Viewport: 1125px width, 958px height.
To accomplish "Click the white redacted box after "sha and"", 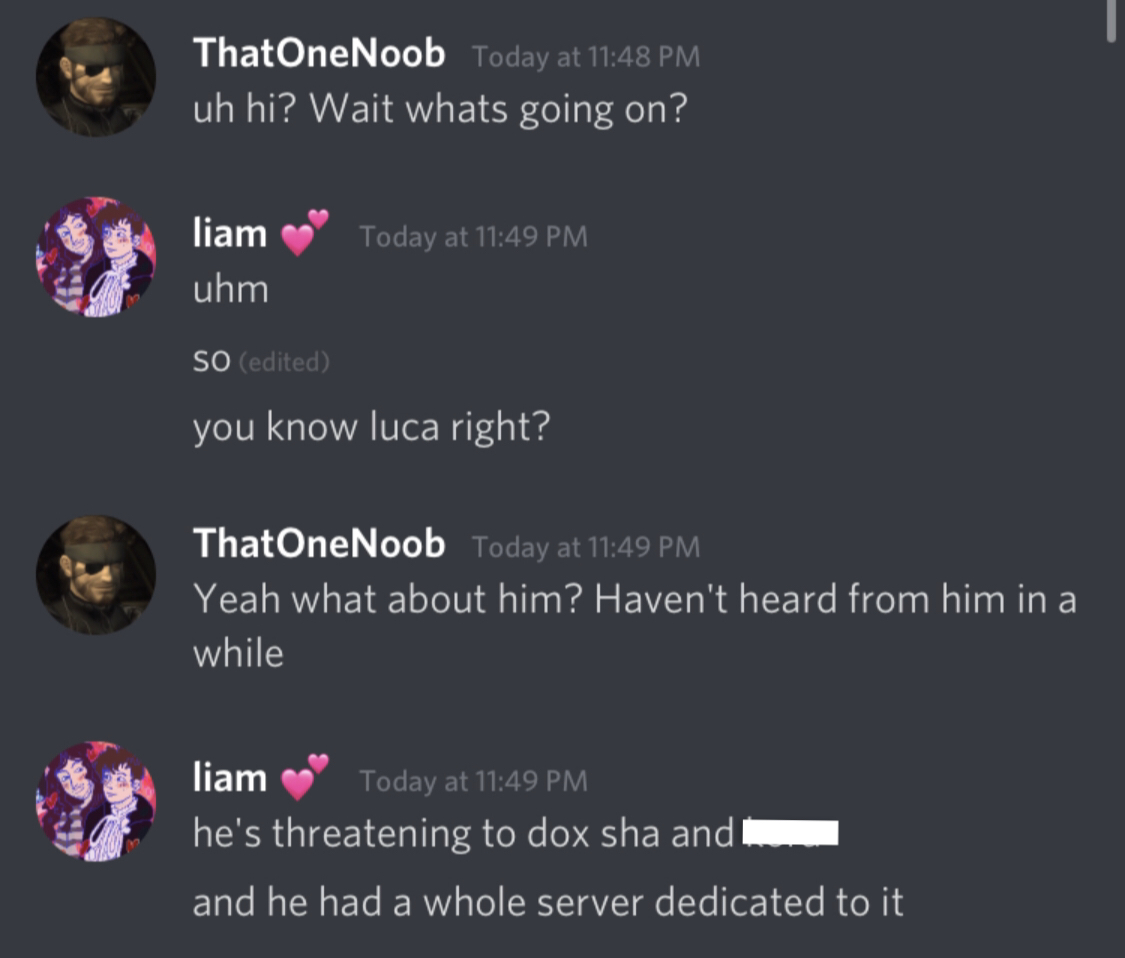I will click(x=791, y=832).
